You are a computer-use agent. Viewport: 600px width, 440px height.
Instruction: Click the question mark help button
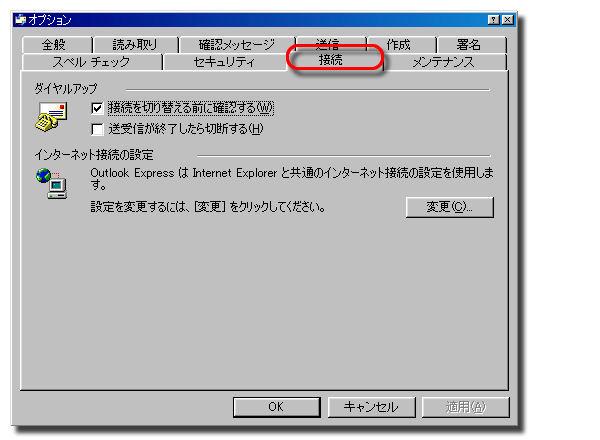tap(494, 20)
